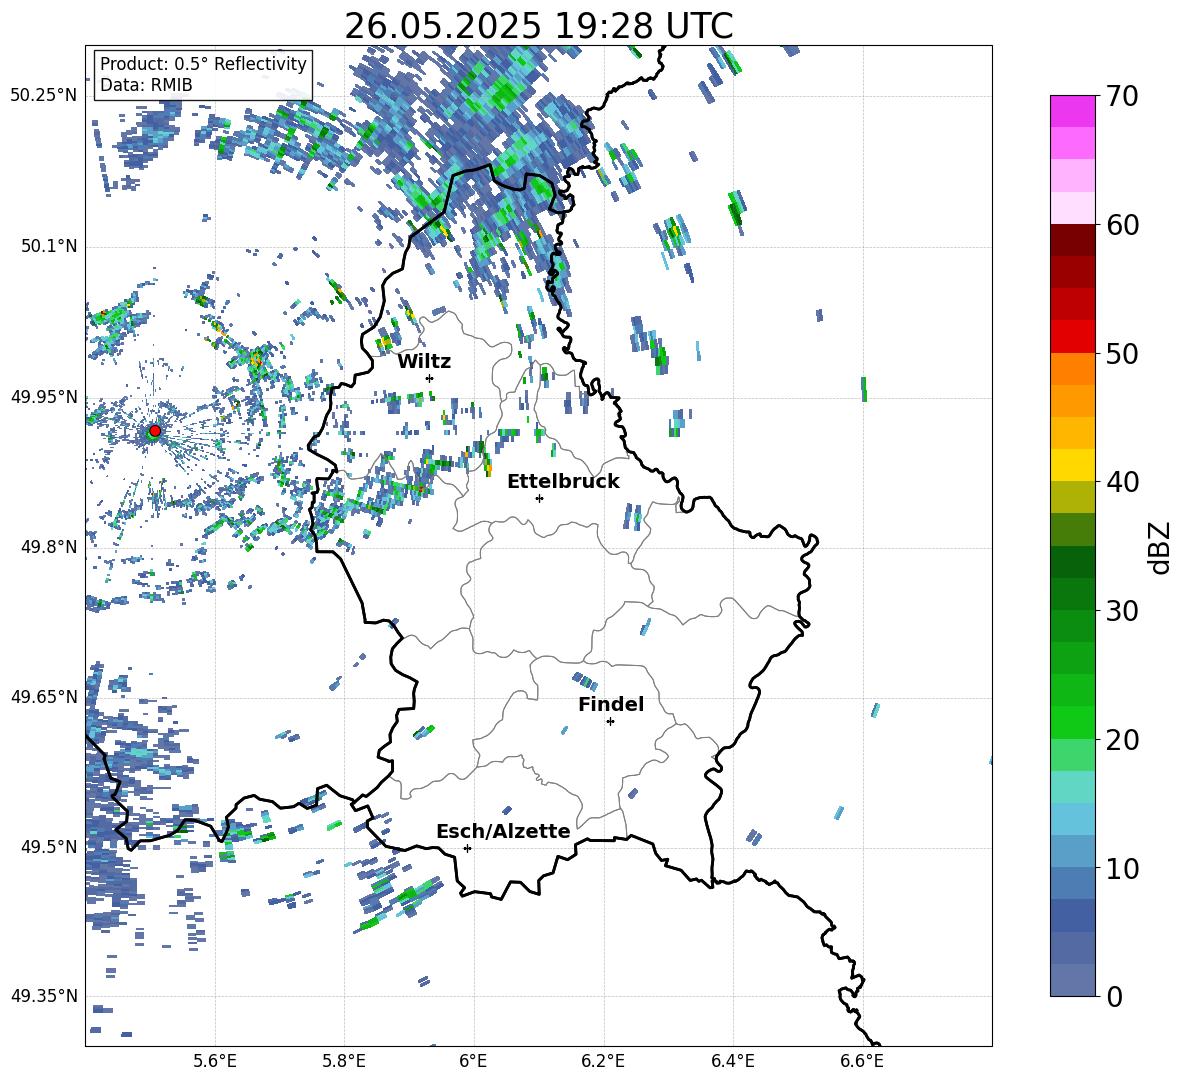The height and width of the screenshot is (1081, 1184).
Task: Click the 5.6°E longitude label
Action: pos(215,1062)
